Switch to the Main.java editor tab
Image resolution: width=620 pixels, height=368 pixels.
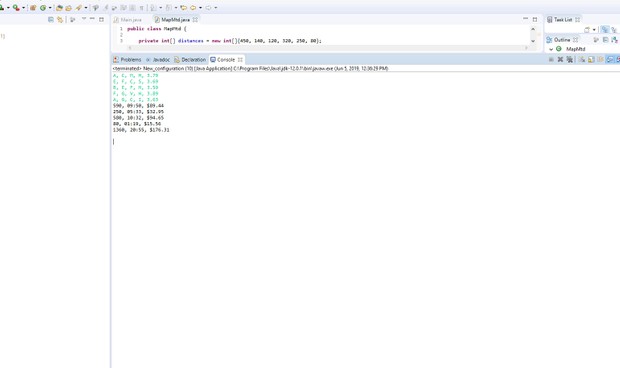(x=127, y=20)
